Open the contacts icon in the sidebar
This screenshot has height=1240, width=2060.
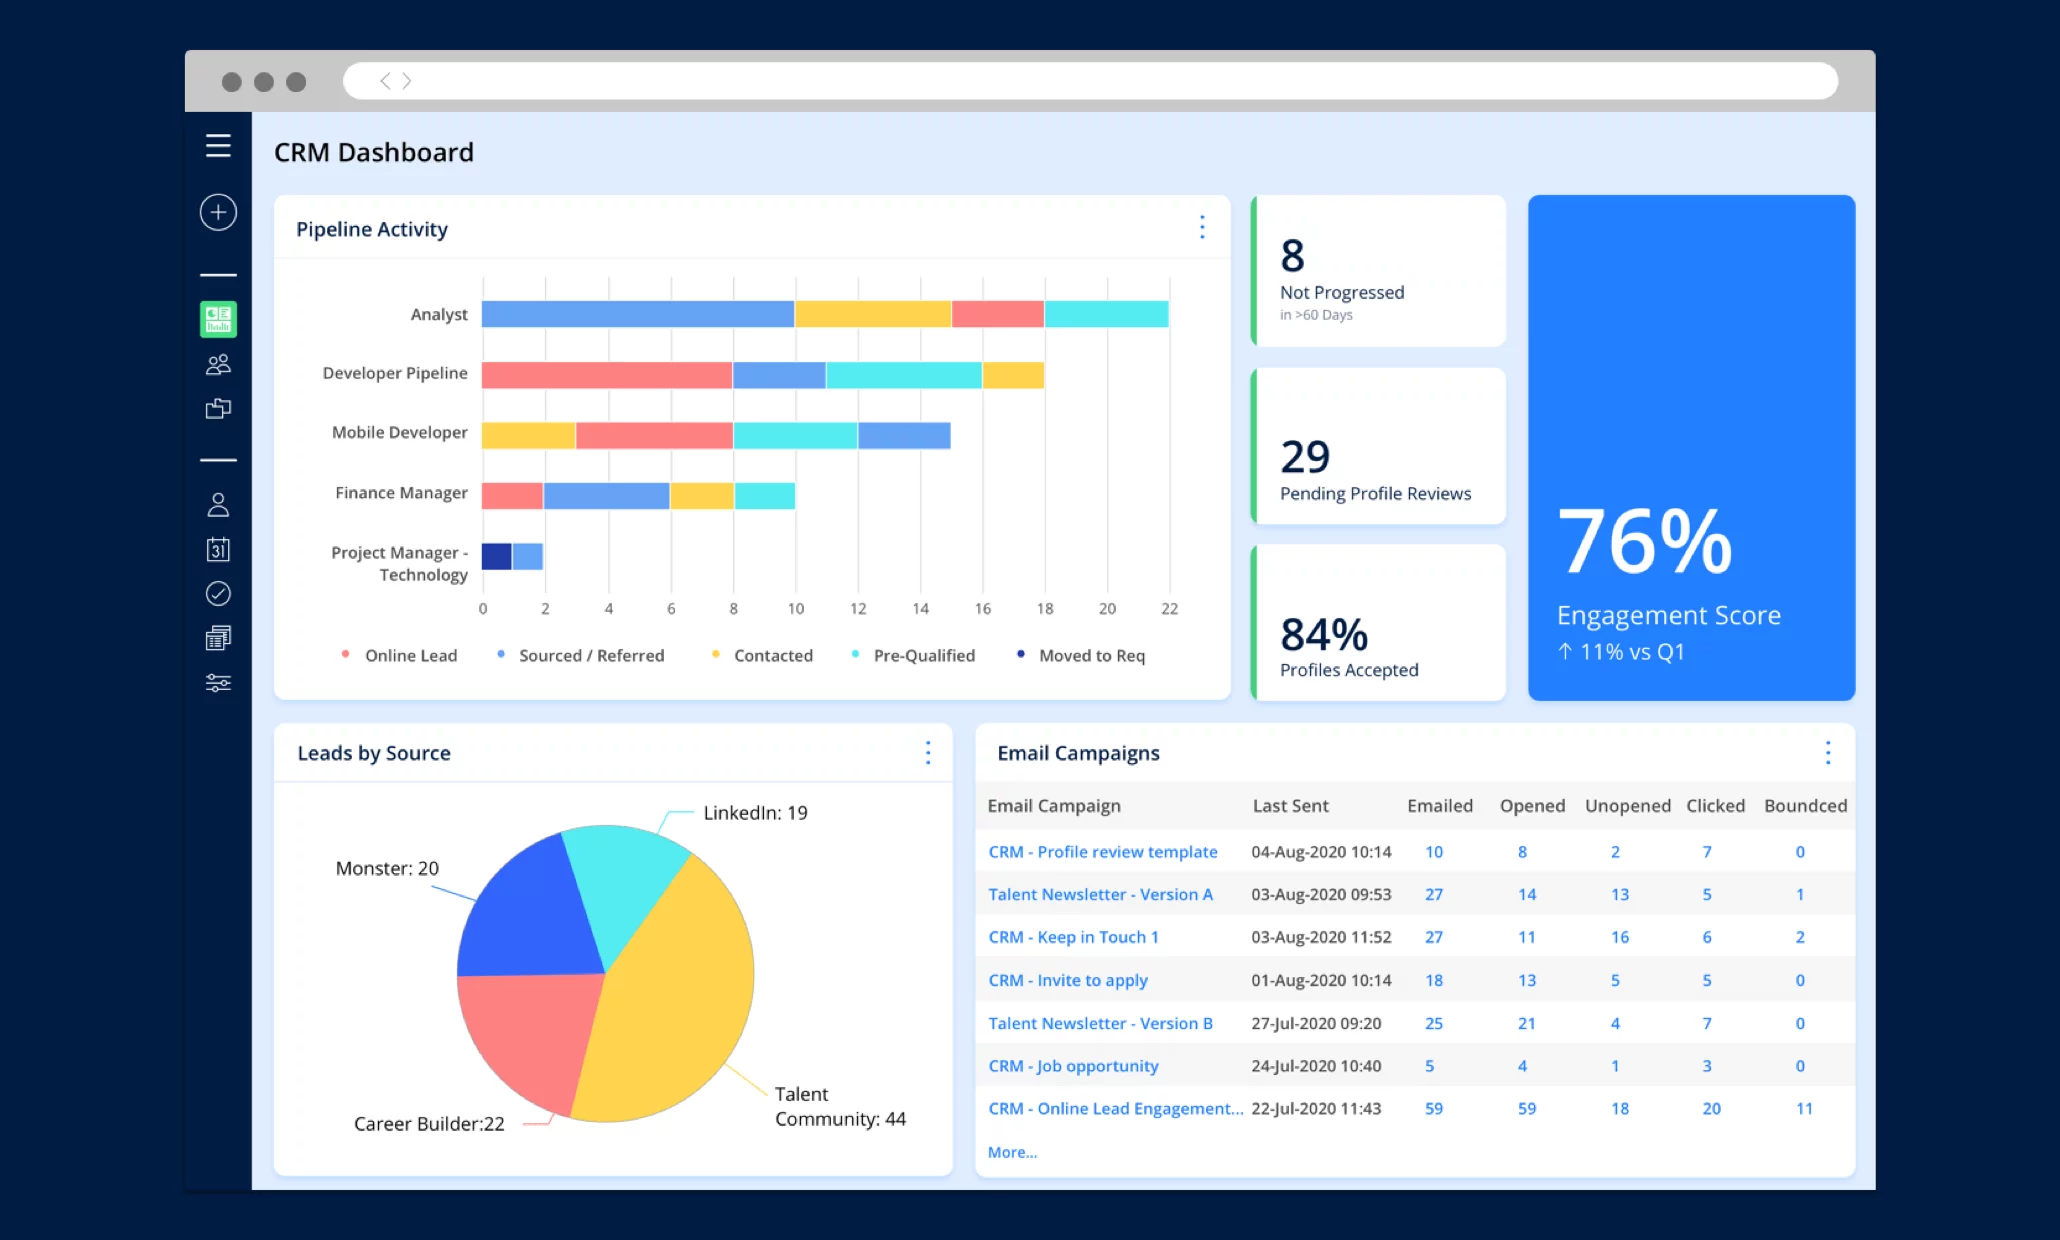click(x=218, y=365)
